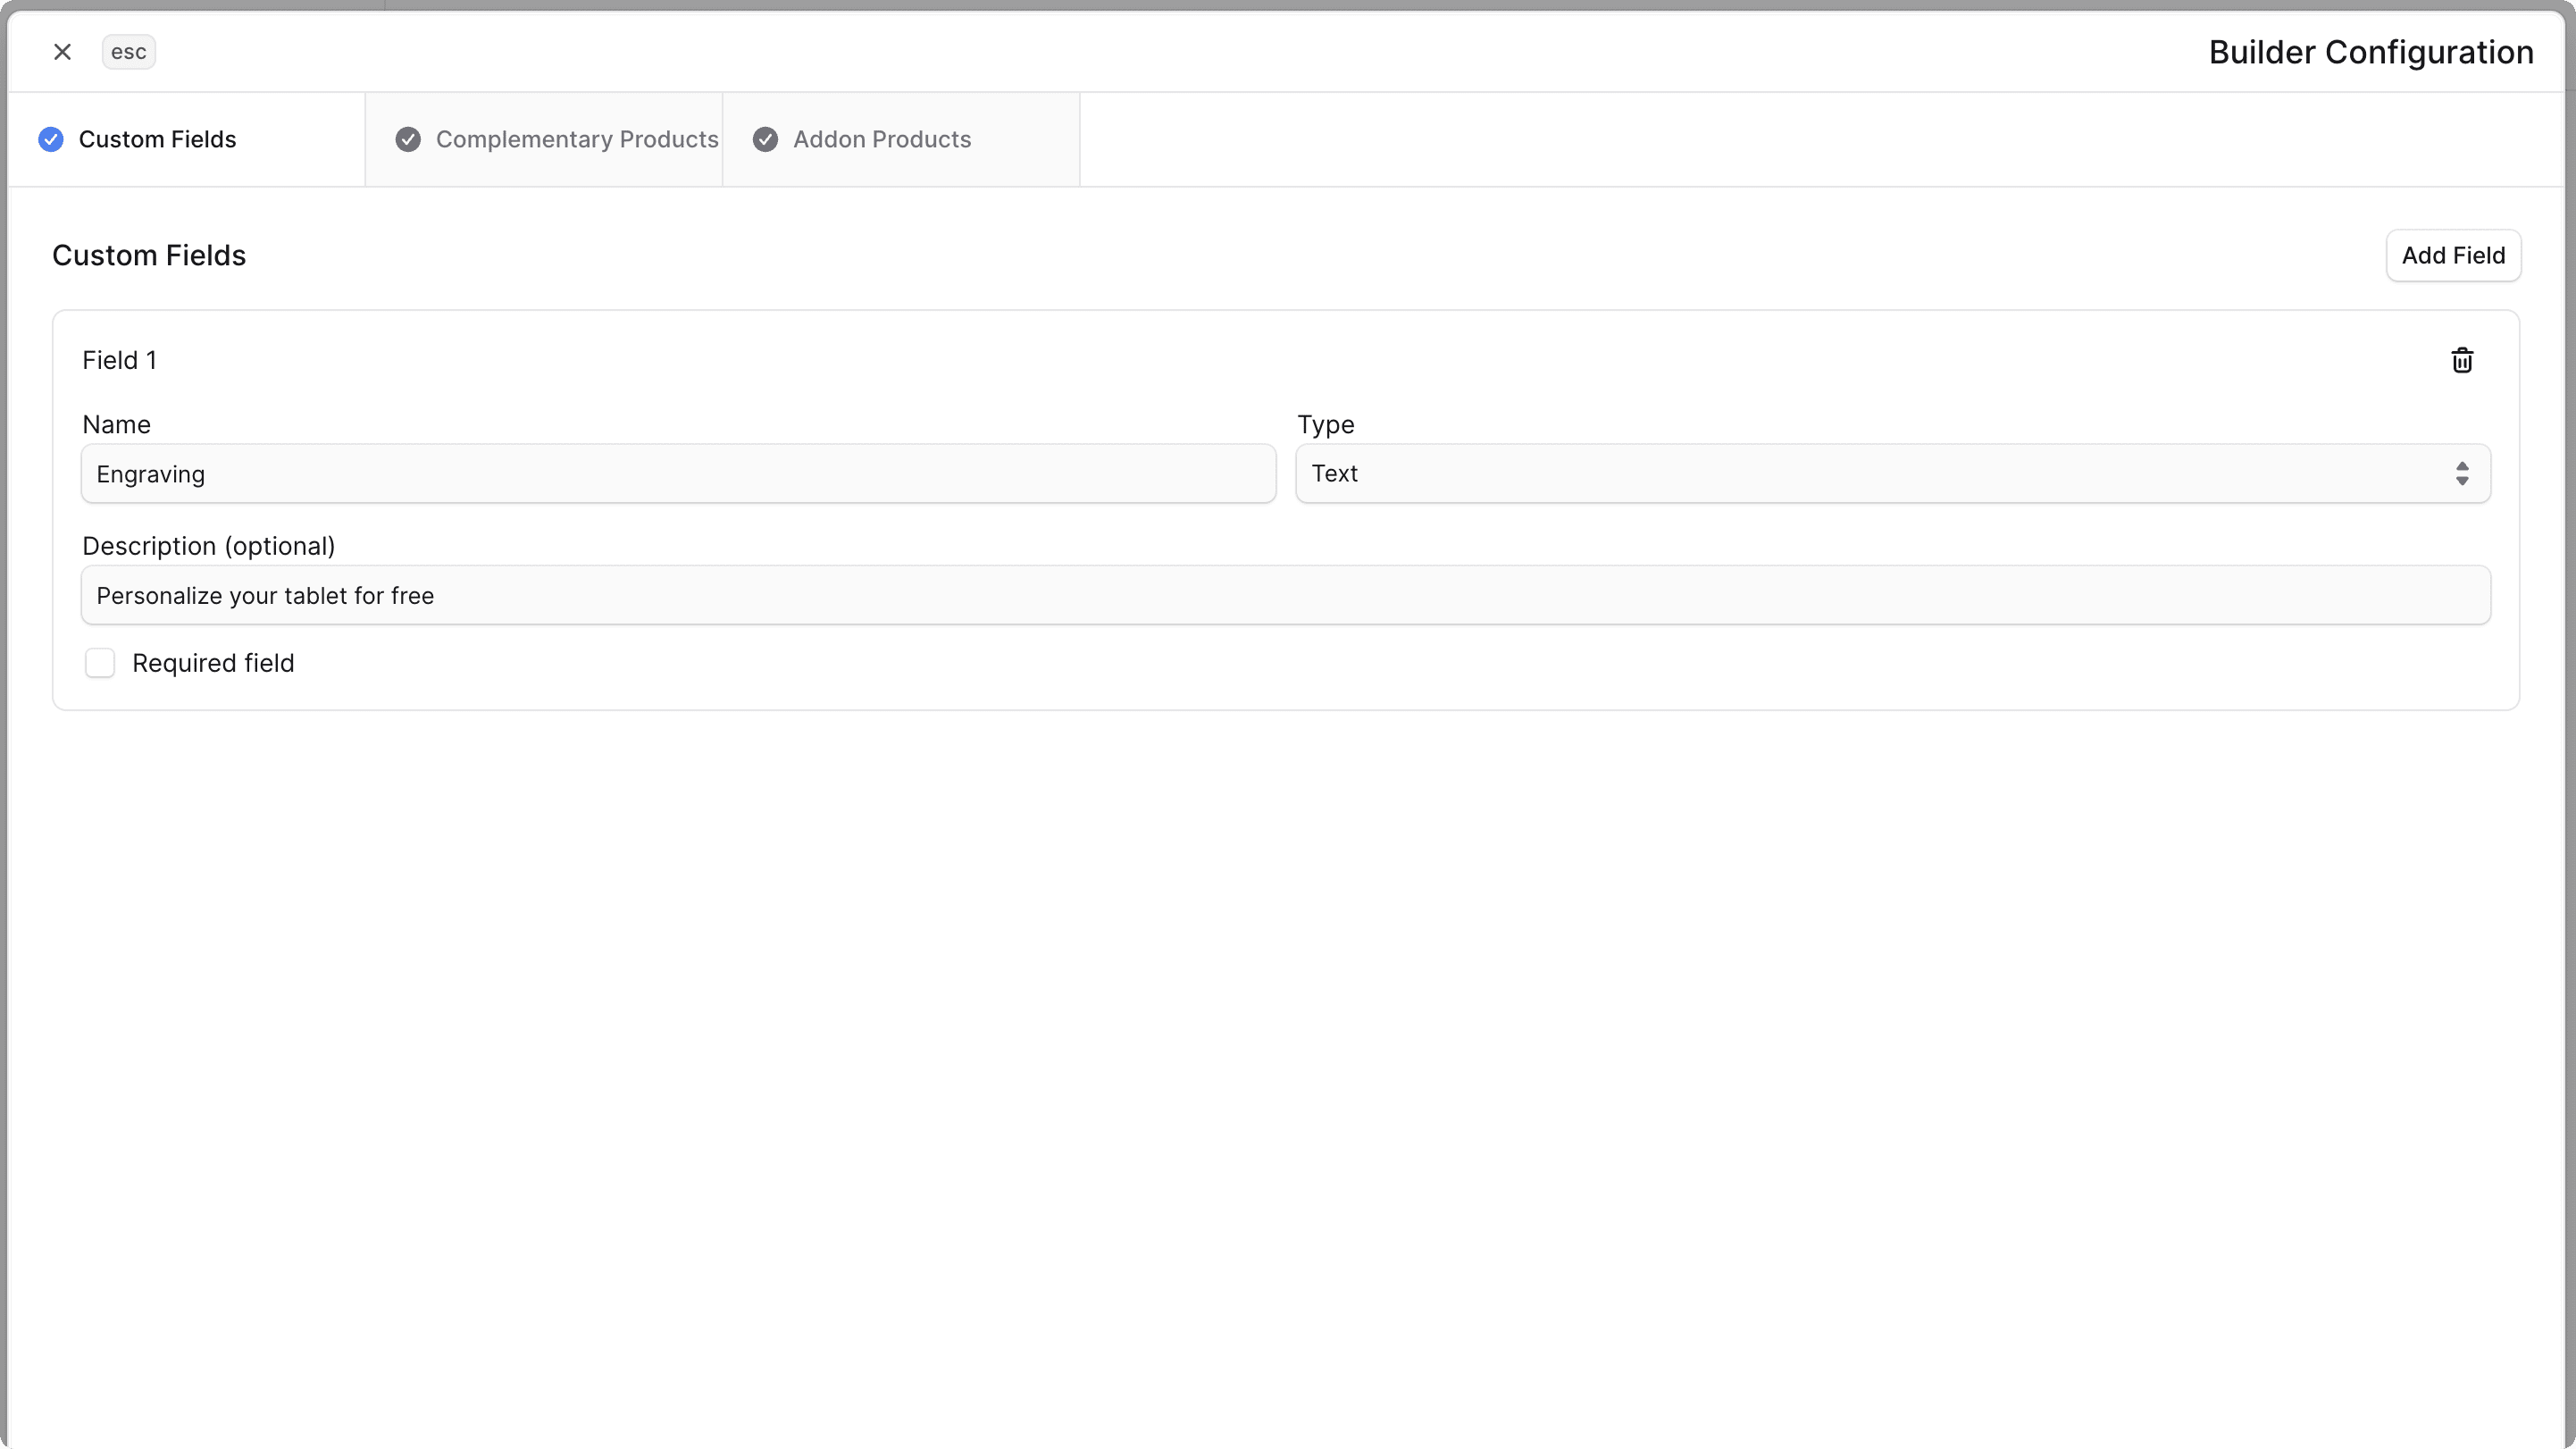Click the delete trash icon for Field 1

click(x=2462, y=360)
